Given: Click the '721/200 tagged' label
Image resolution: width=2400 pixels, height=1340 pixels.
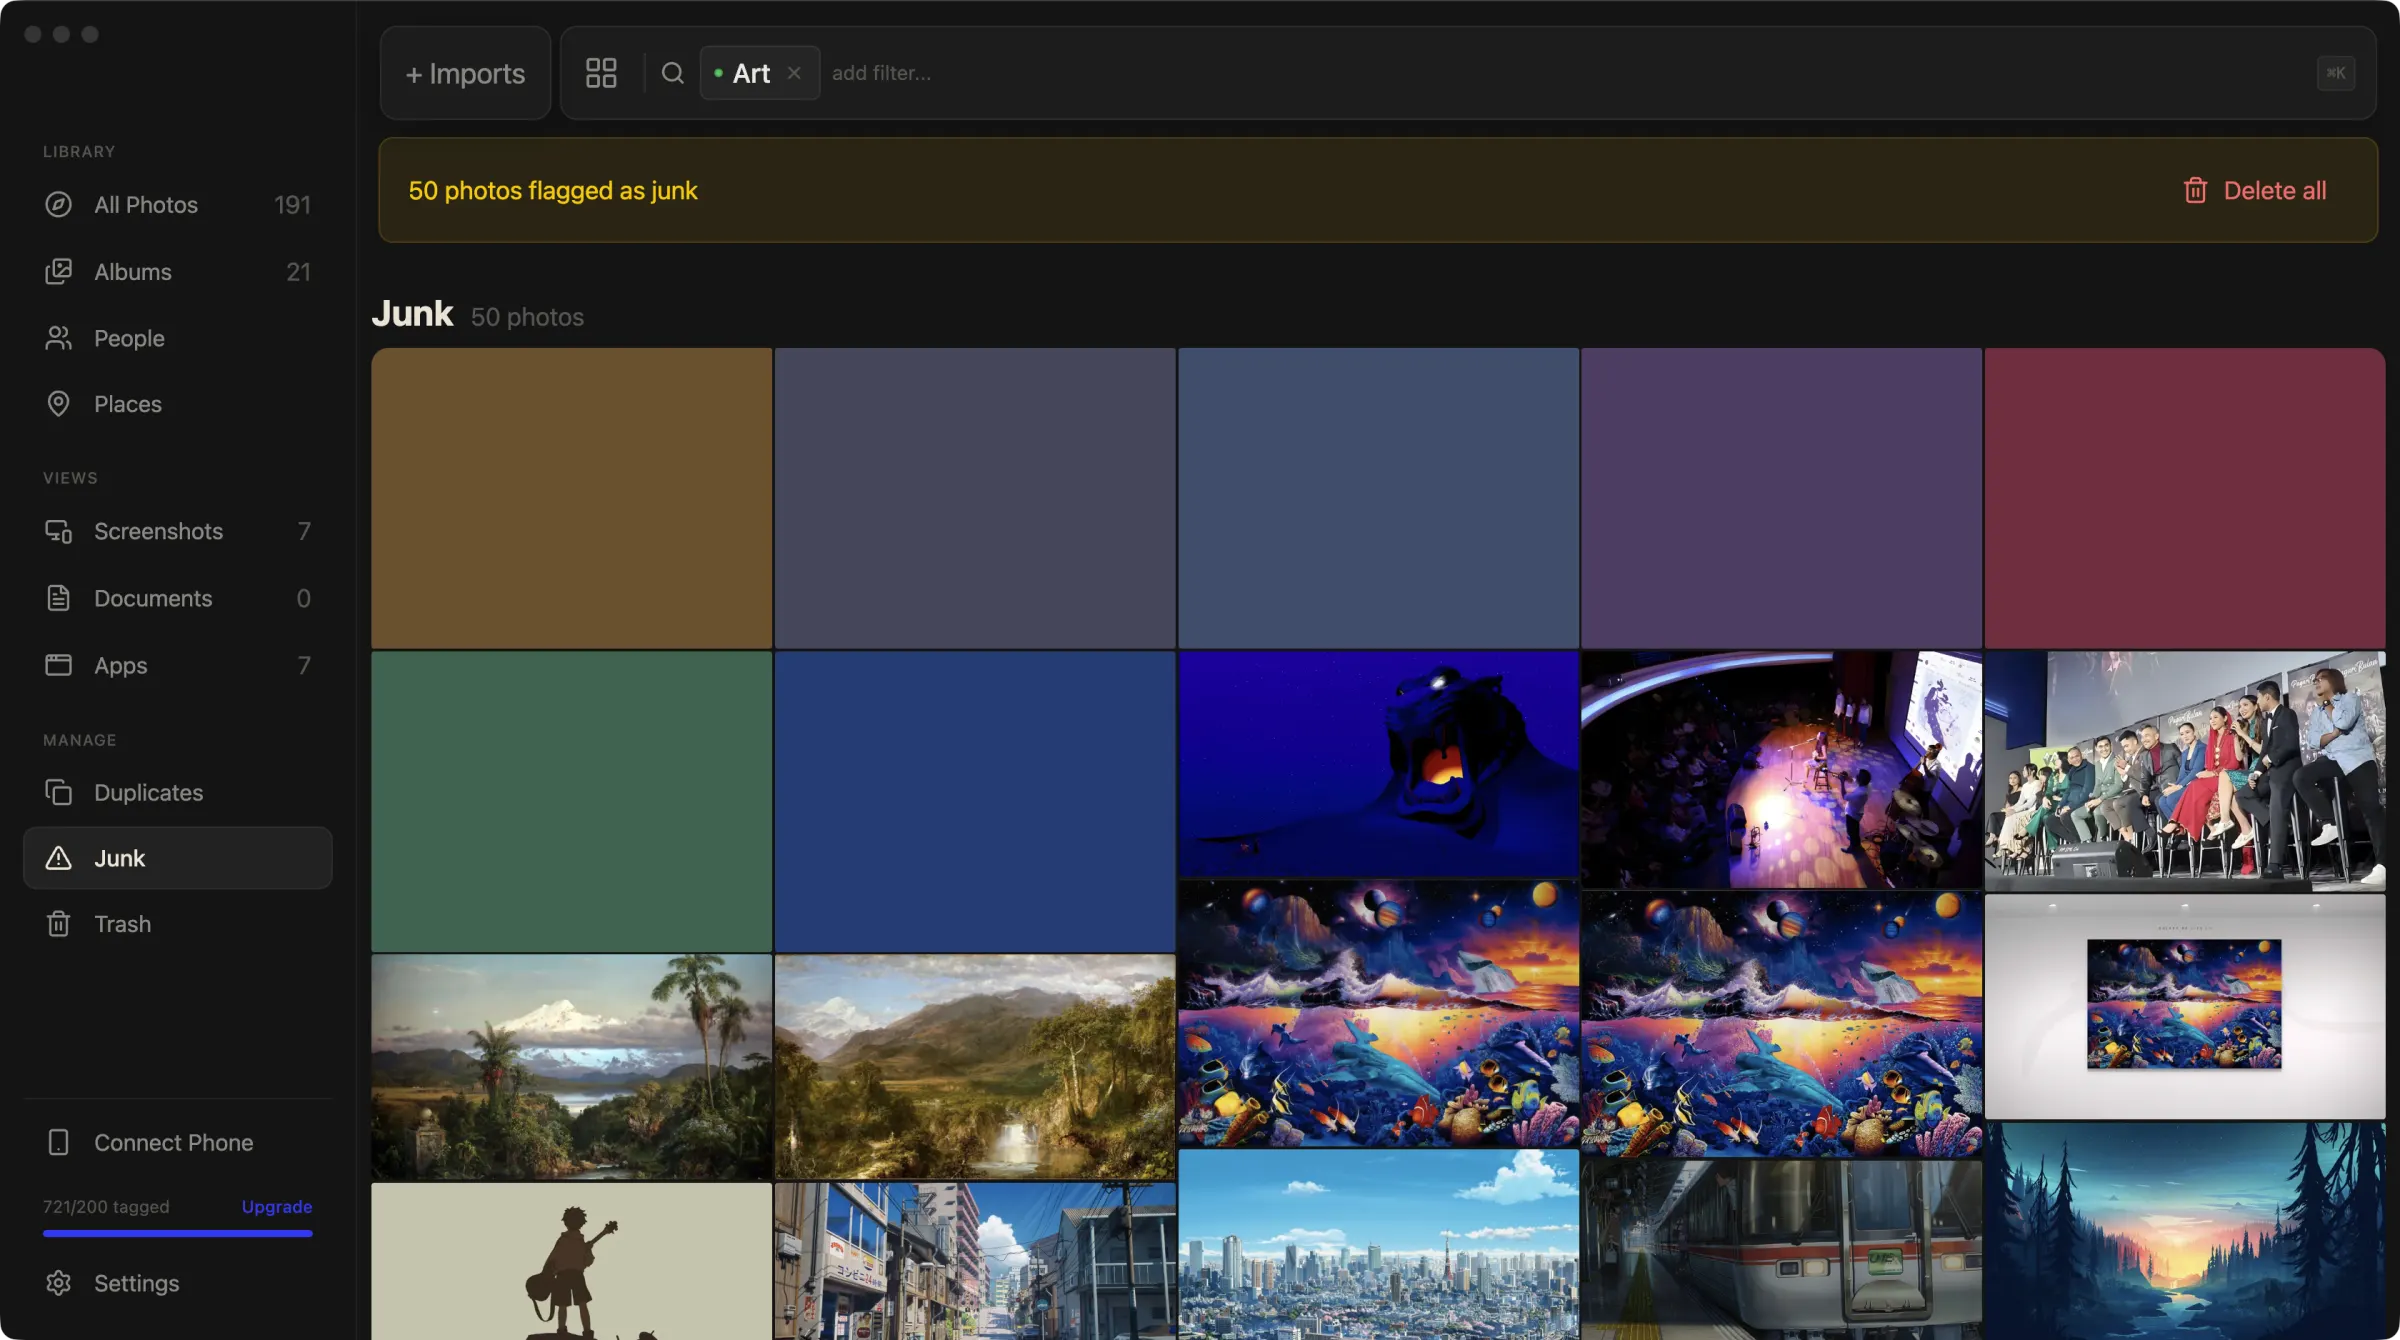Looking at the screenshot, I should pyautogui.click(x=106, y=1207).
